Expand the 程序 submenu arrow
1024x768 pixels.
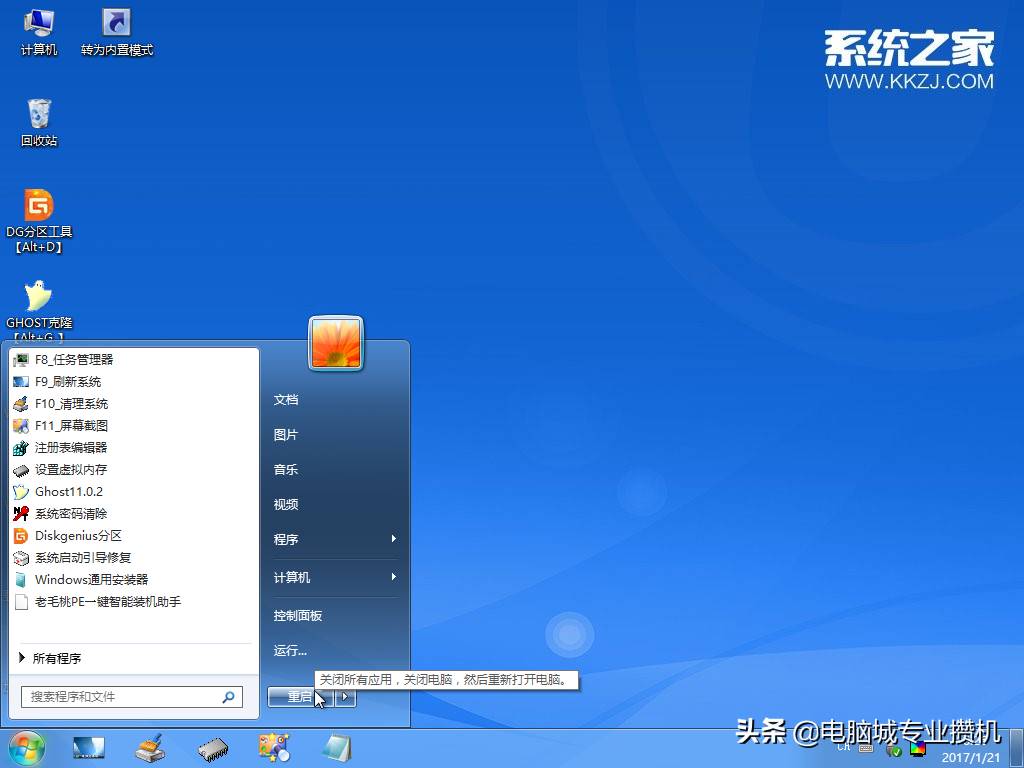[x=392, y=540]
